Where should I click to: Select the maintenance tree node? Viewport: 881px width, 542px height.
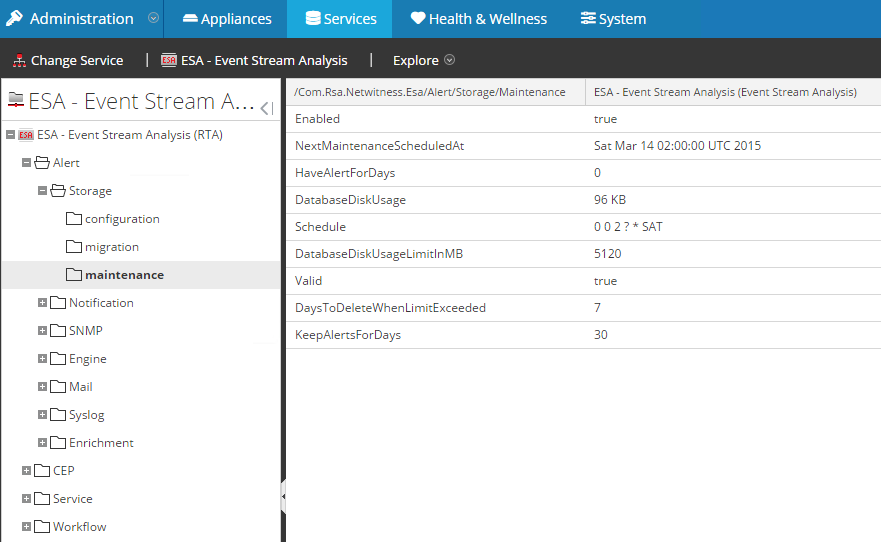coord(124,275)
